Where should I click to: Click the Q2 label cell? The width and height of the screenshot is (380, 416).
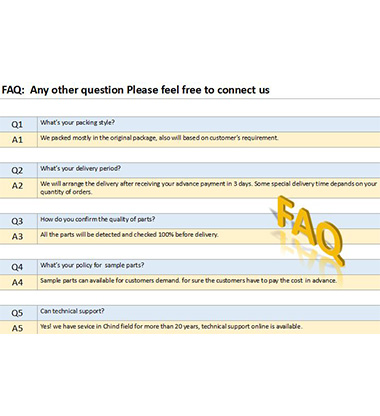click(18, 170)
